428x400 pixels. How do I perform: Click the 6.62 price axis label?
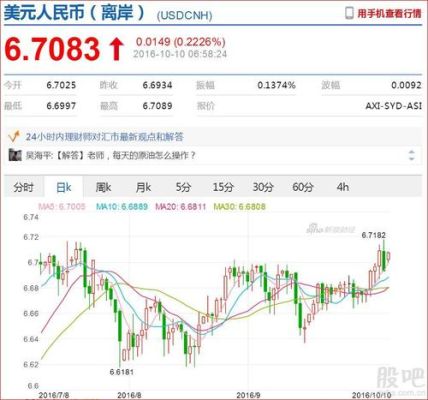tap(31, 364)
